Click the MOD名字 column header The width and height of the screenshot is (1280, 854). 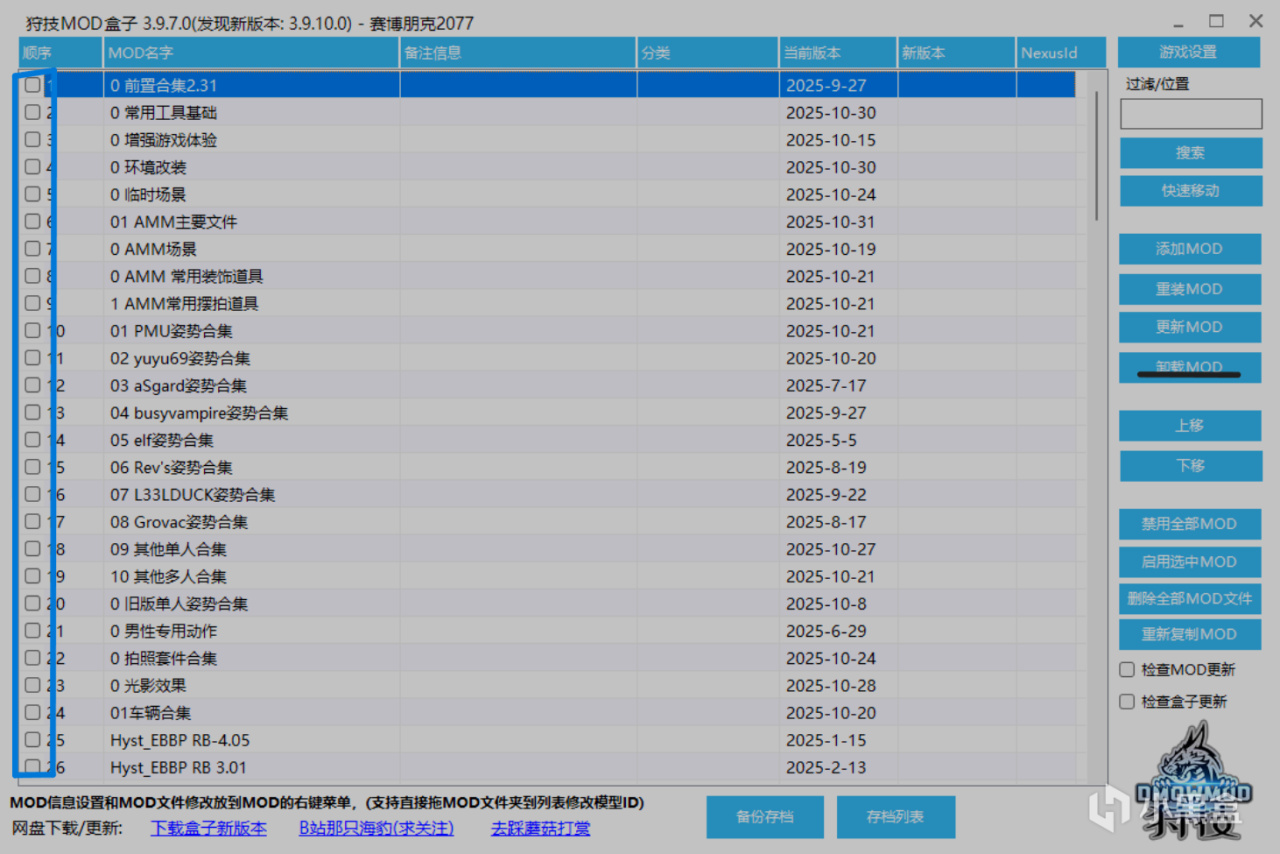pyautogui.click(x=251, y=53)
